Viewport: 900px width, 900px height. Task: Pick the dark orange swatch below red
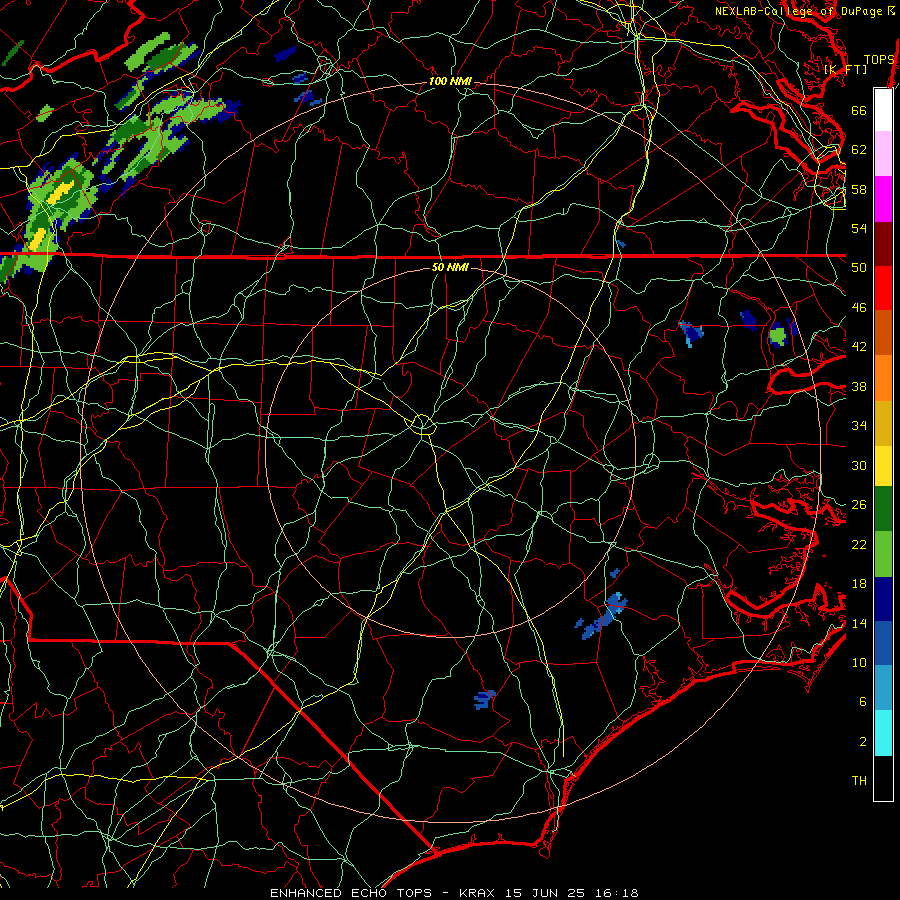click(883, 332)
